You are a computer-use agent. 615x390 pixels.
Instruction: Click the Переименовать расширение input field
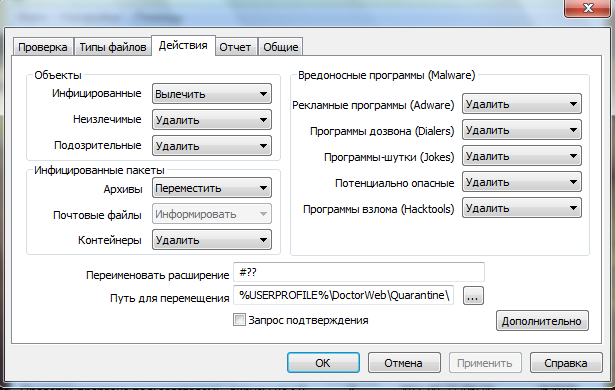[x=359, y=272]
